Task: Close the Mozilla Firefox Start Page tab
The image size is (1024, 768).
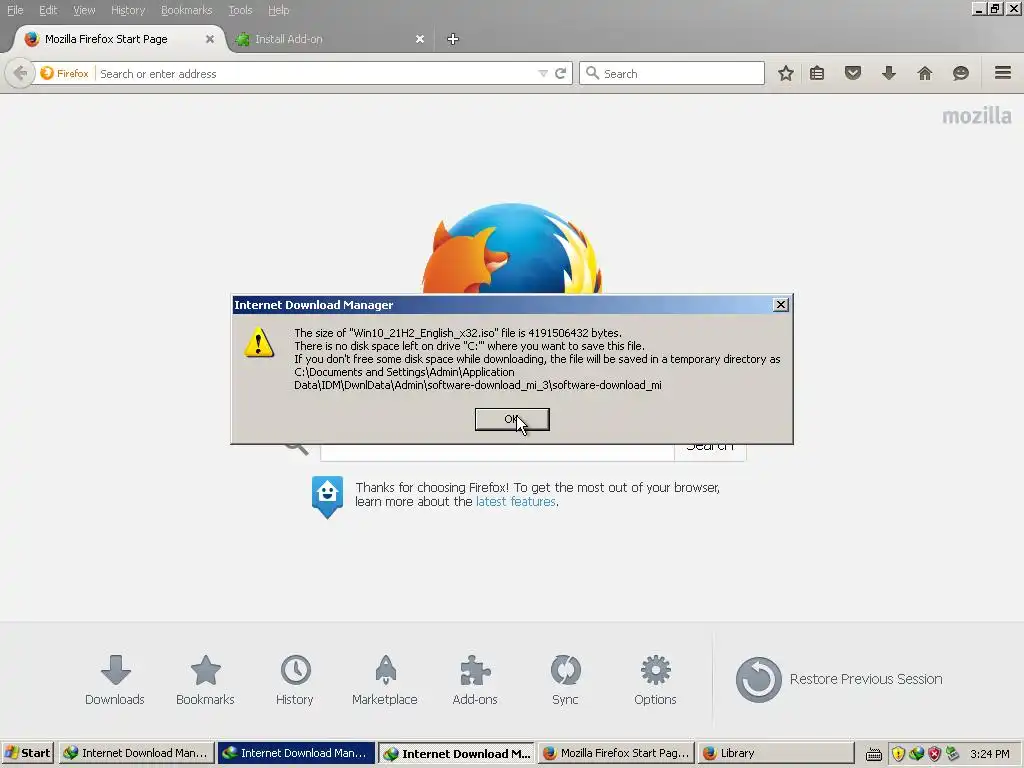Action: pyautogui.click(x=210, y=39)
